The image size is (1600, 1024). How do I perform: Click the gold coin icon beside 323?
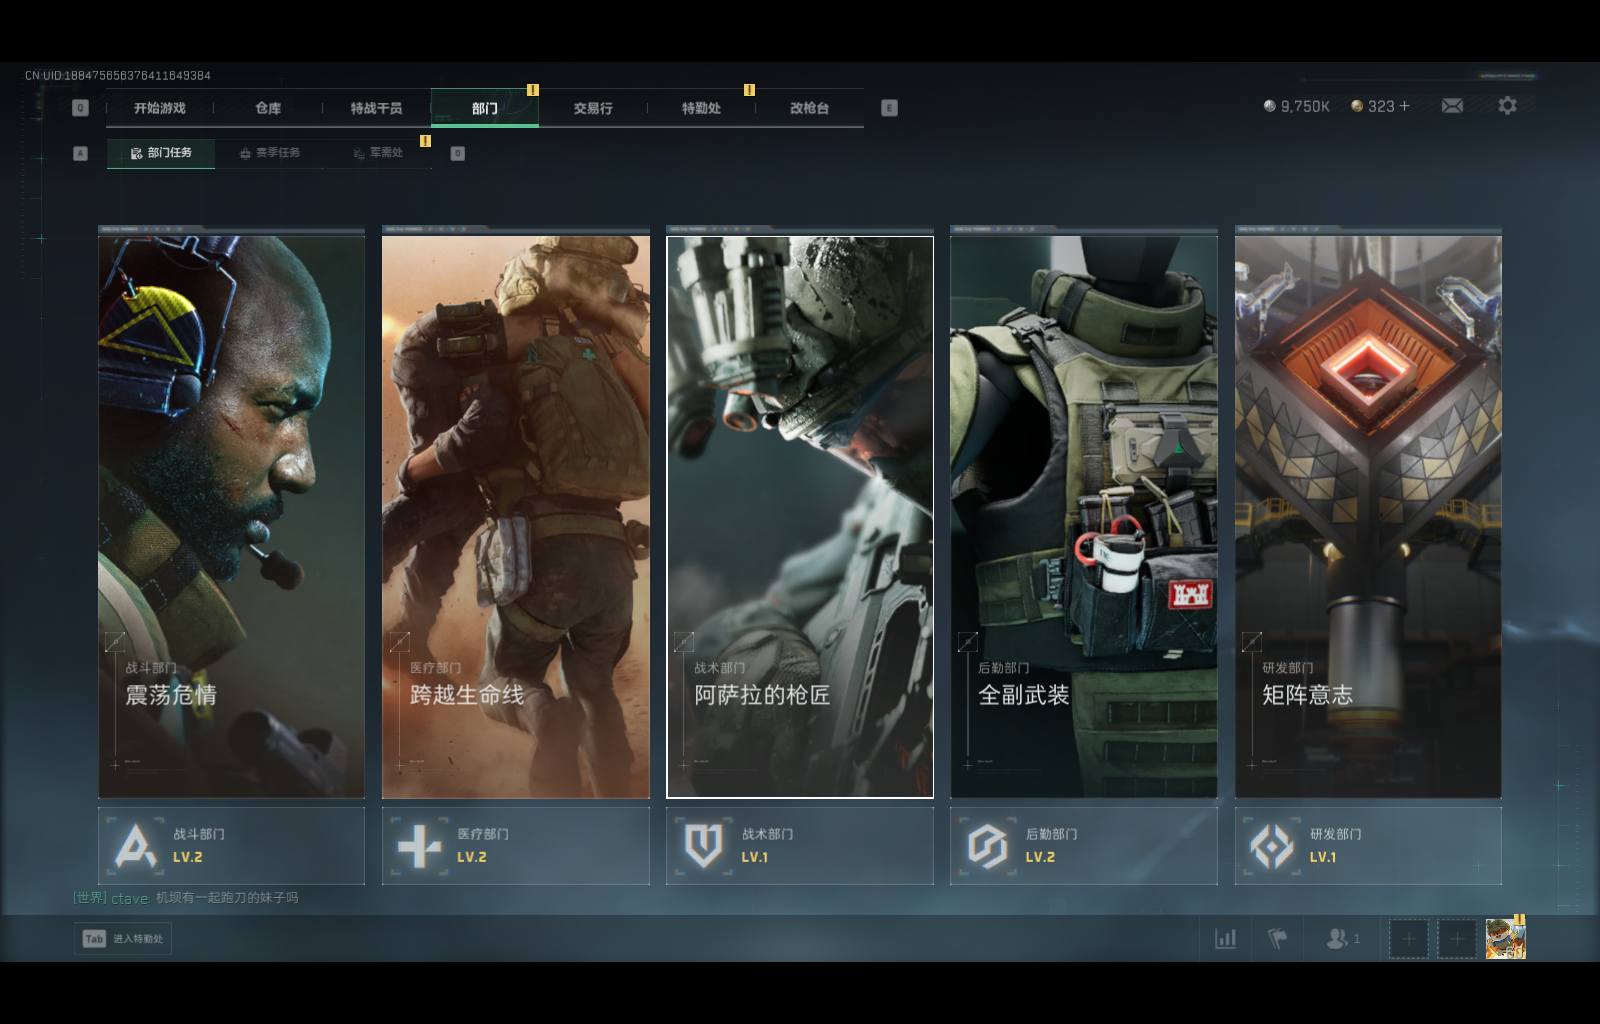(x=1357, y=106)
